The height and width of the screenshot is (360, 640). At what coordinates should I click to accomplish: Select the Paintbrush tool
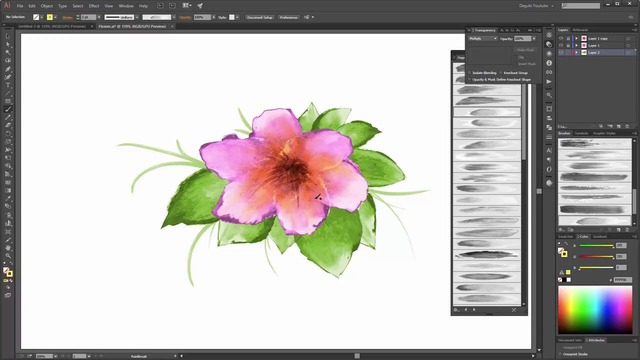tap(8, 109)
